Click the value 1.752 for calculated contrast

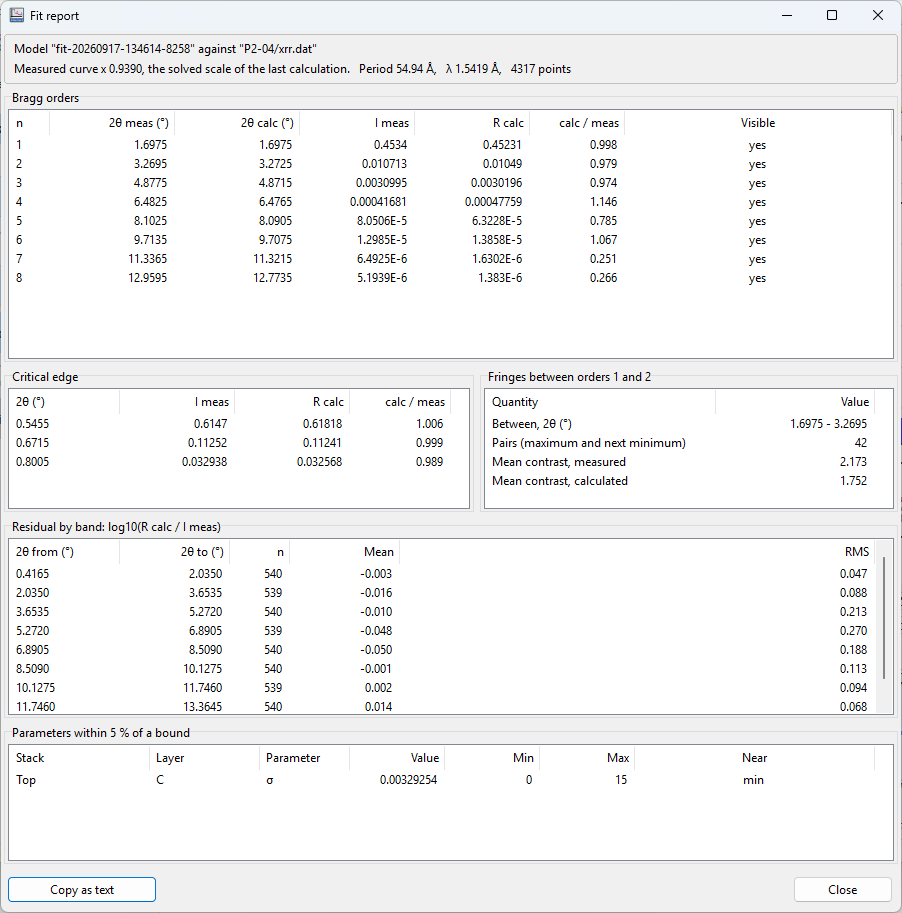853,481
